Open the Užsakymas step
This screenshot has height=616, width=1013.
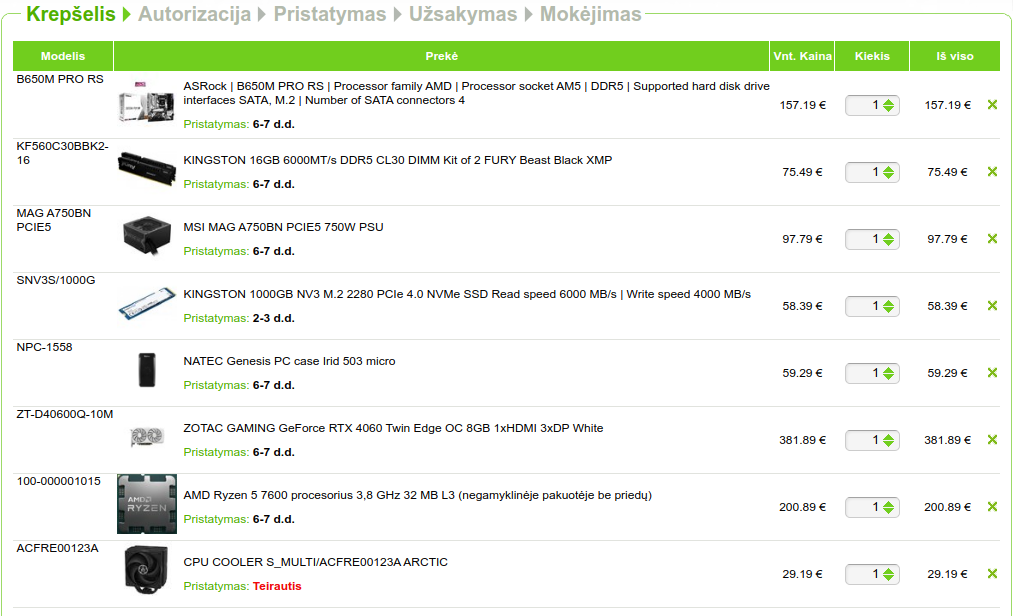point(463,14)
